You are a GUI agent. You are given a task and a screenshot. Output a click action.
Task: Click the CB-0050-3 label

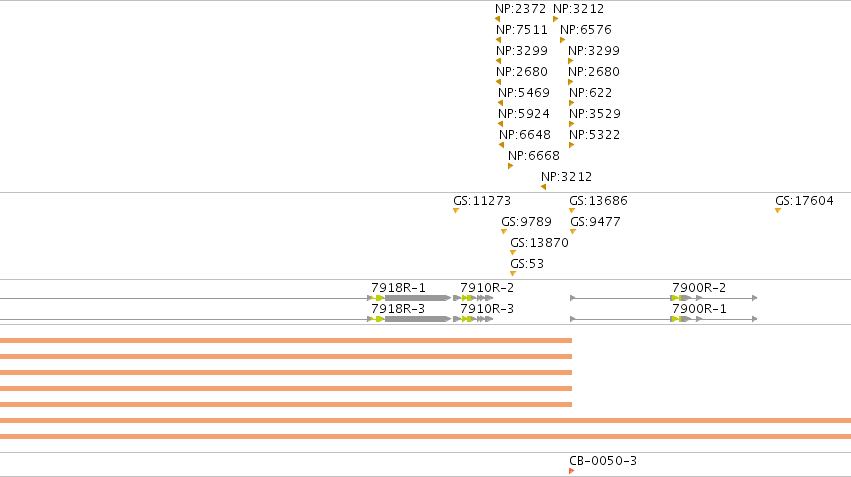pos(603,461)
